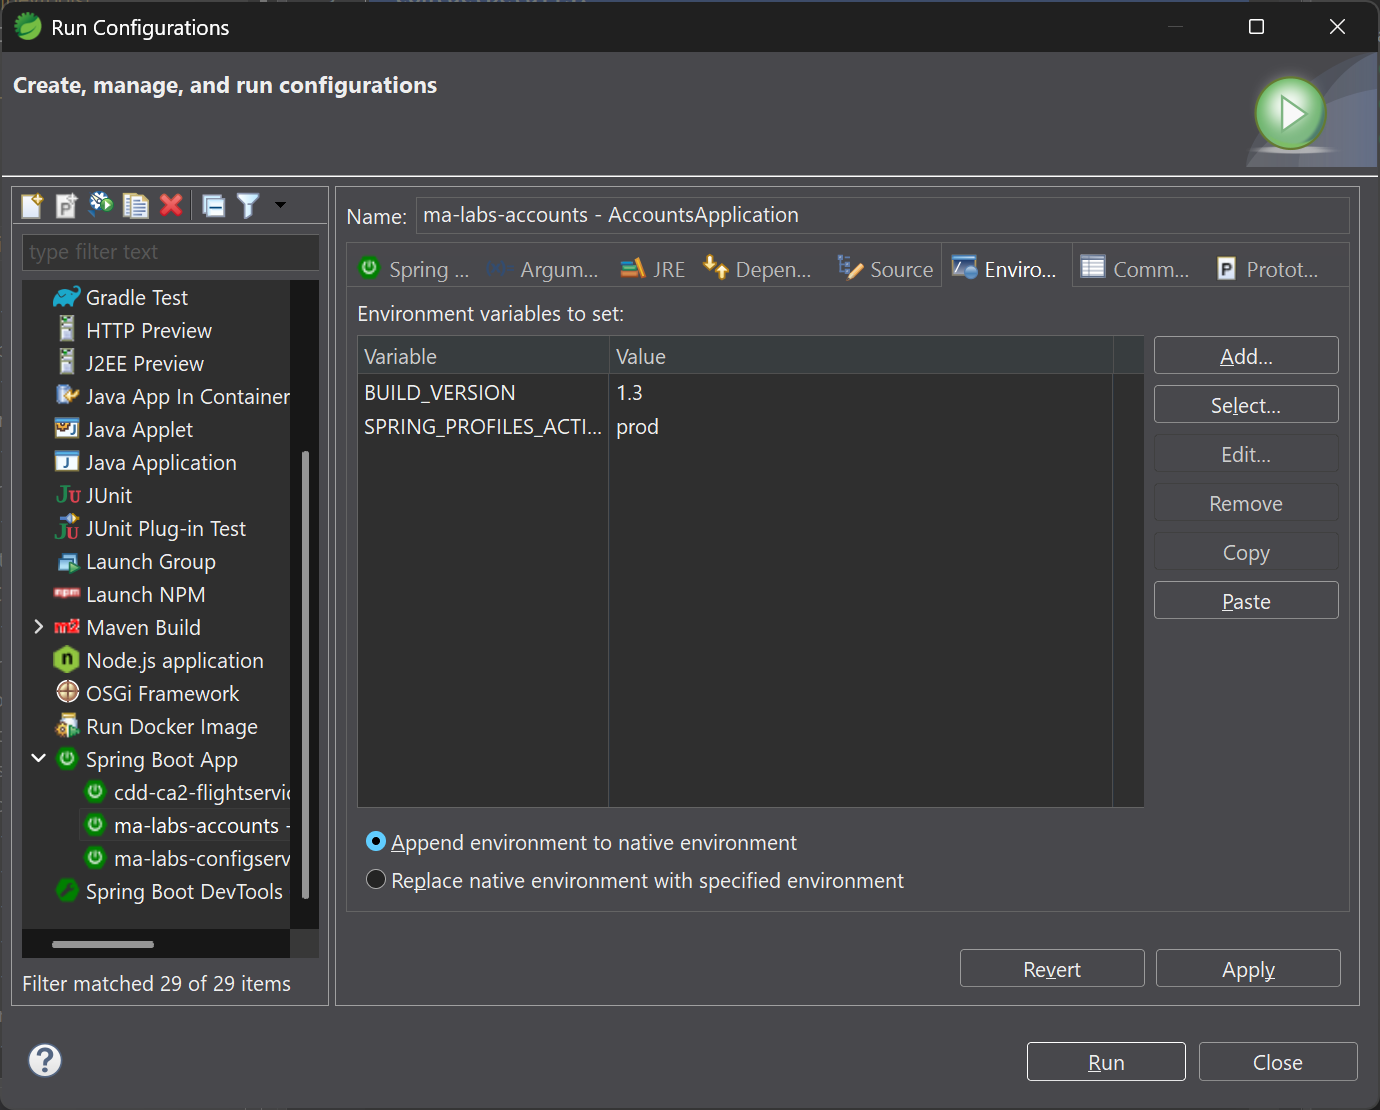1380x1110 pixels.
Task: Switch to the Source tab
Action: pyautogui.click(x=885, y=269)
